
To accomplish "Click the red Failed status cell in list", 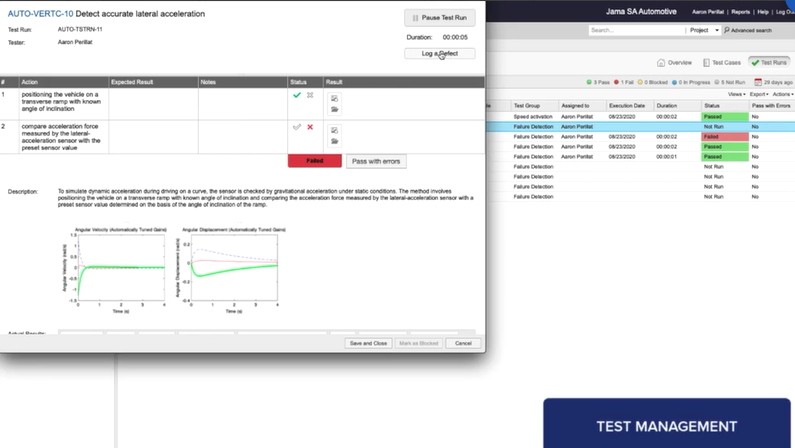I will tap(725, 137).
